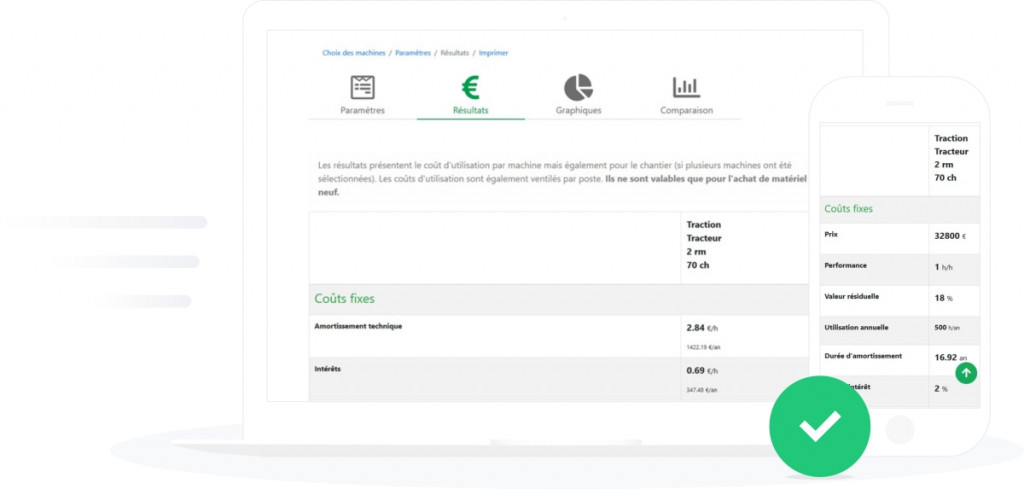Click the large green checkmark badge
Viewport: 1024px width, 489px height.
pos(819,426)
